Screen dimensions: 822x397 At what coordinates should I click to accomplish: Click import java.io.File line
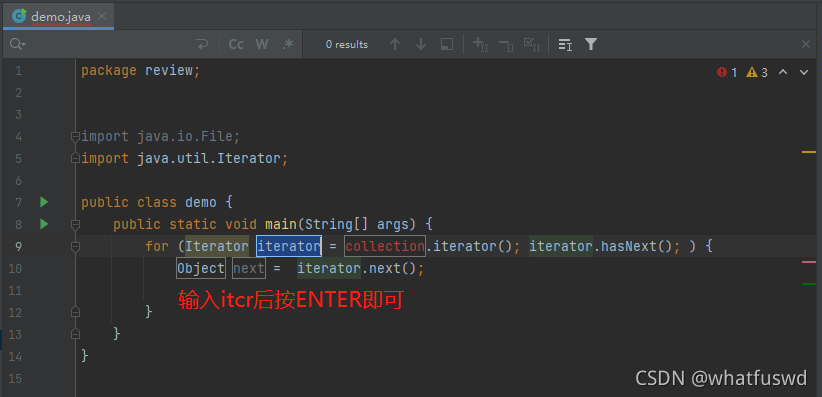point(160,137)
